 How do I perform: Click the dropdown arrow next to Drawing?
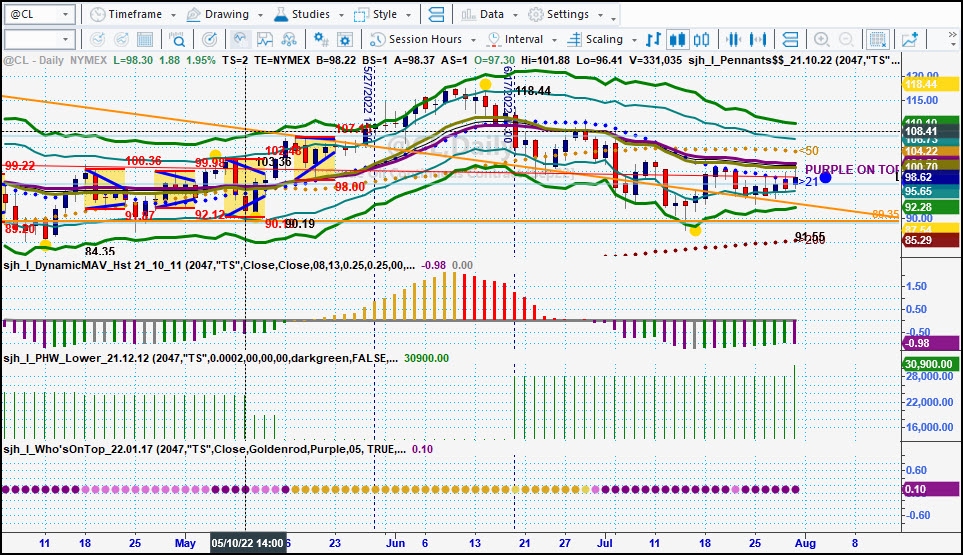260,15
